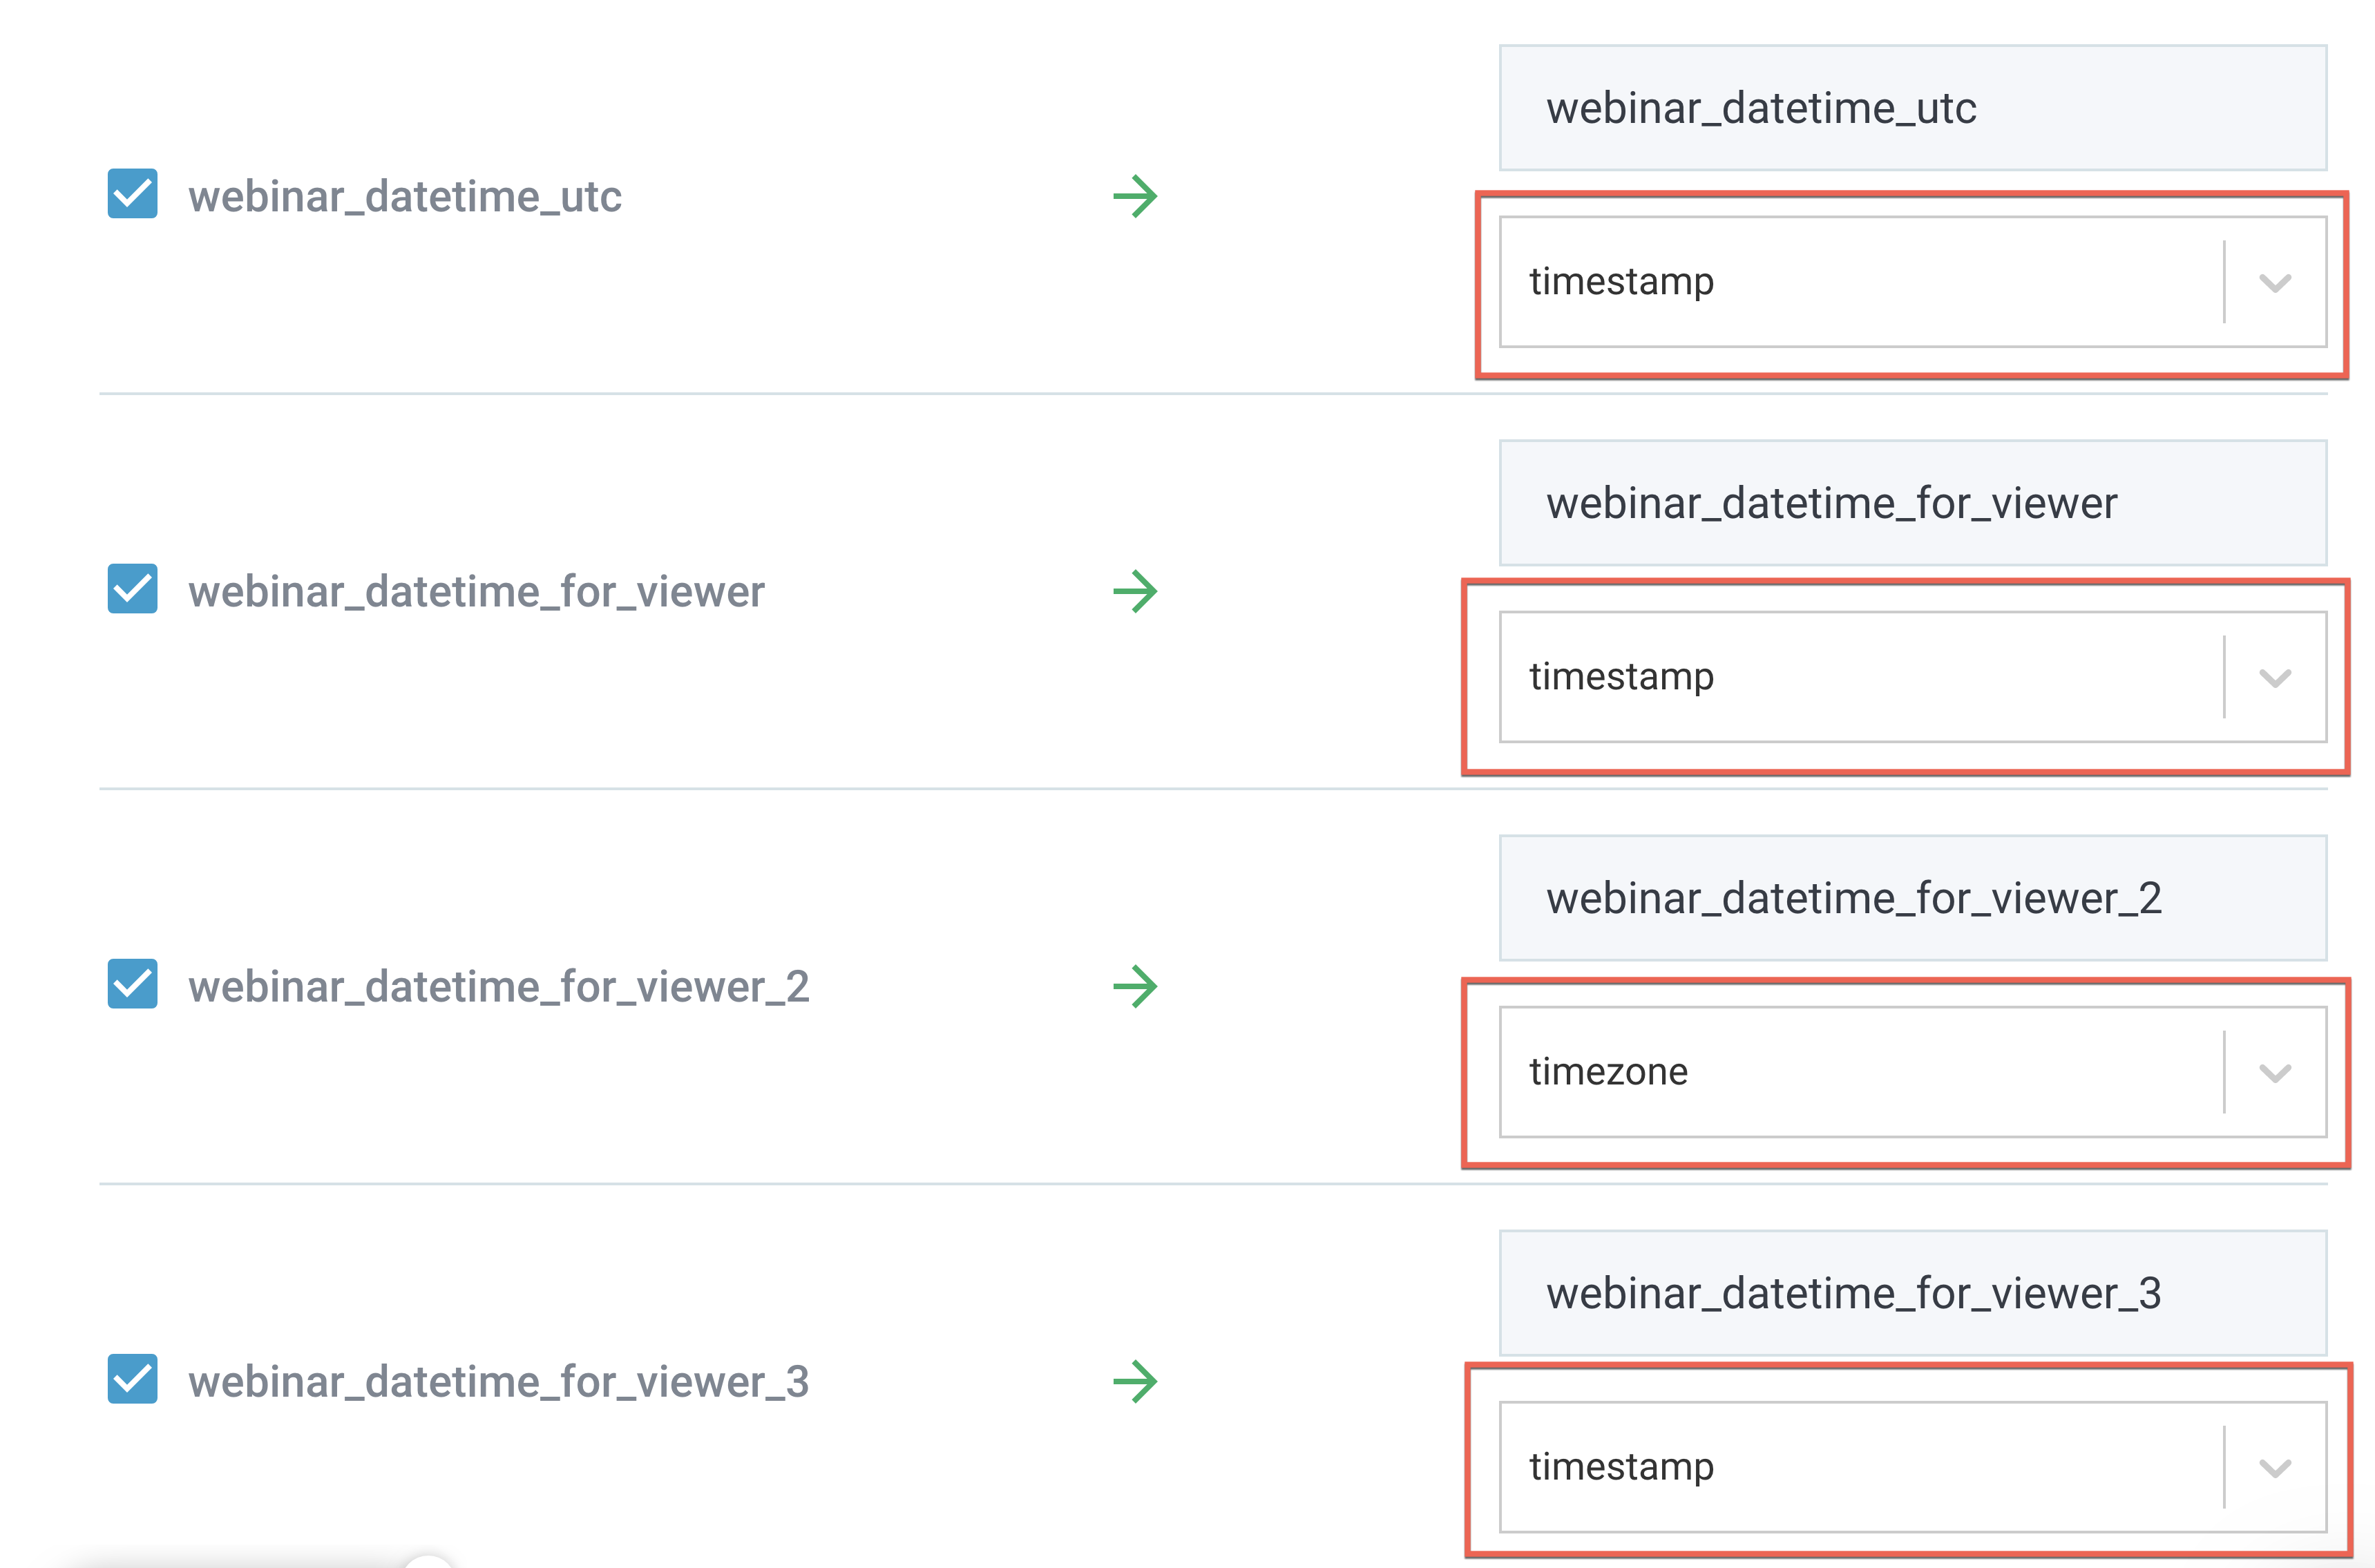Click the green arrow beside webinar_datetime_for_viewer

click(x=1136, y=591)
